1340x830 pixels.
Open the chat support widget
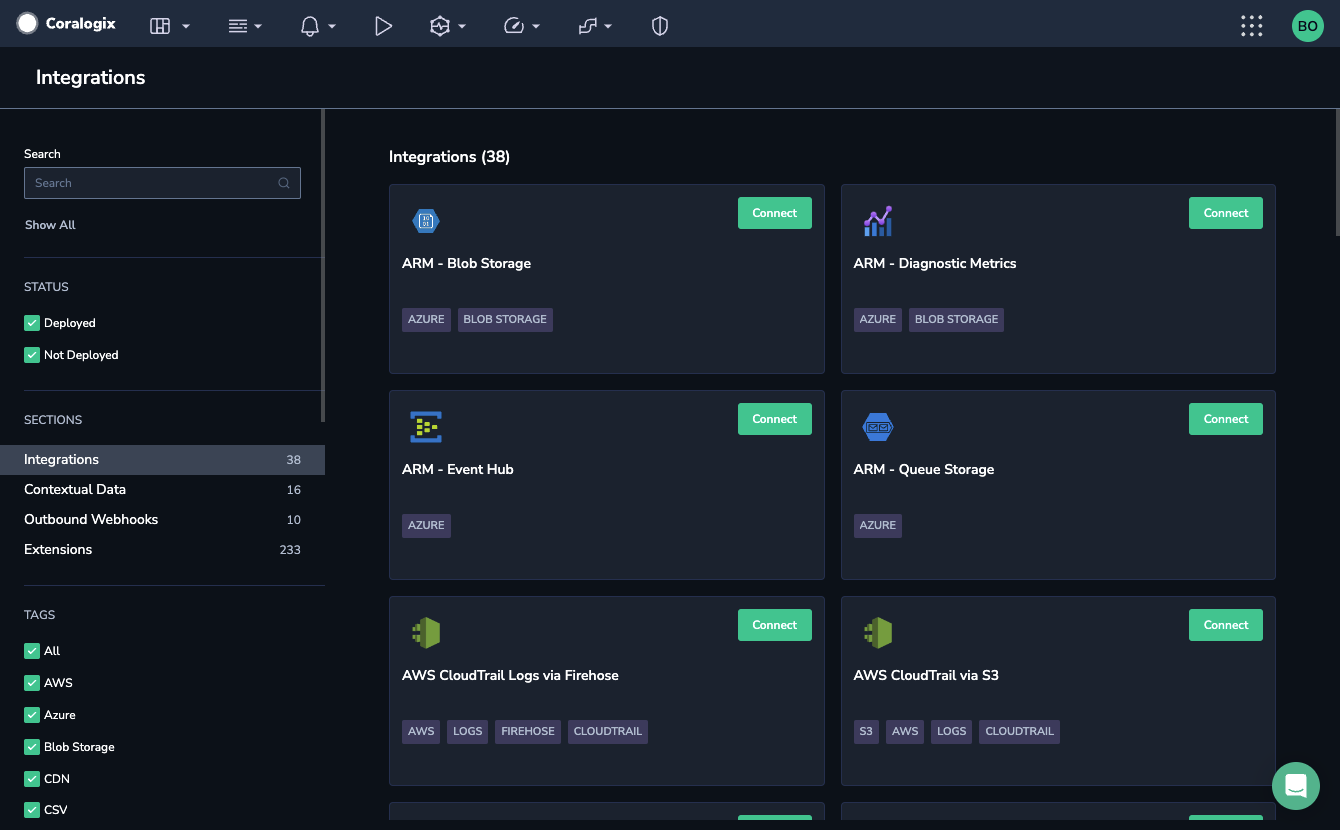(x=1296, y=786)
